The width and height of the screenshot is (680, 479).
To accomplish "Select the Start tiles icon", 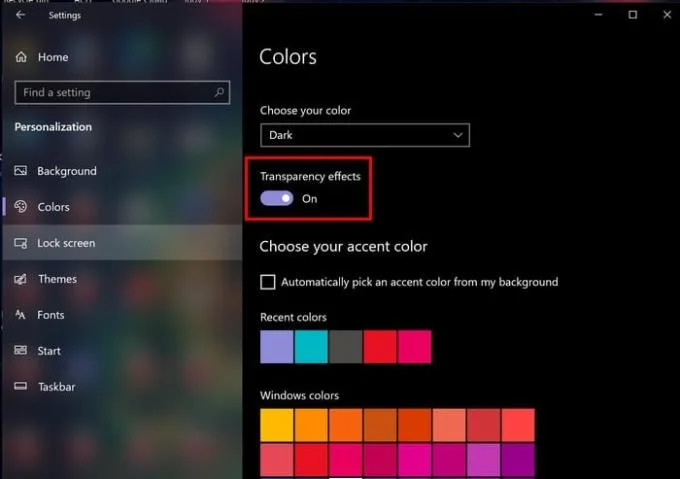I will click(20, 350).
